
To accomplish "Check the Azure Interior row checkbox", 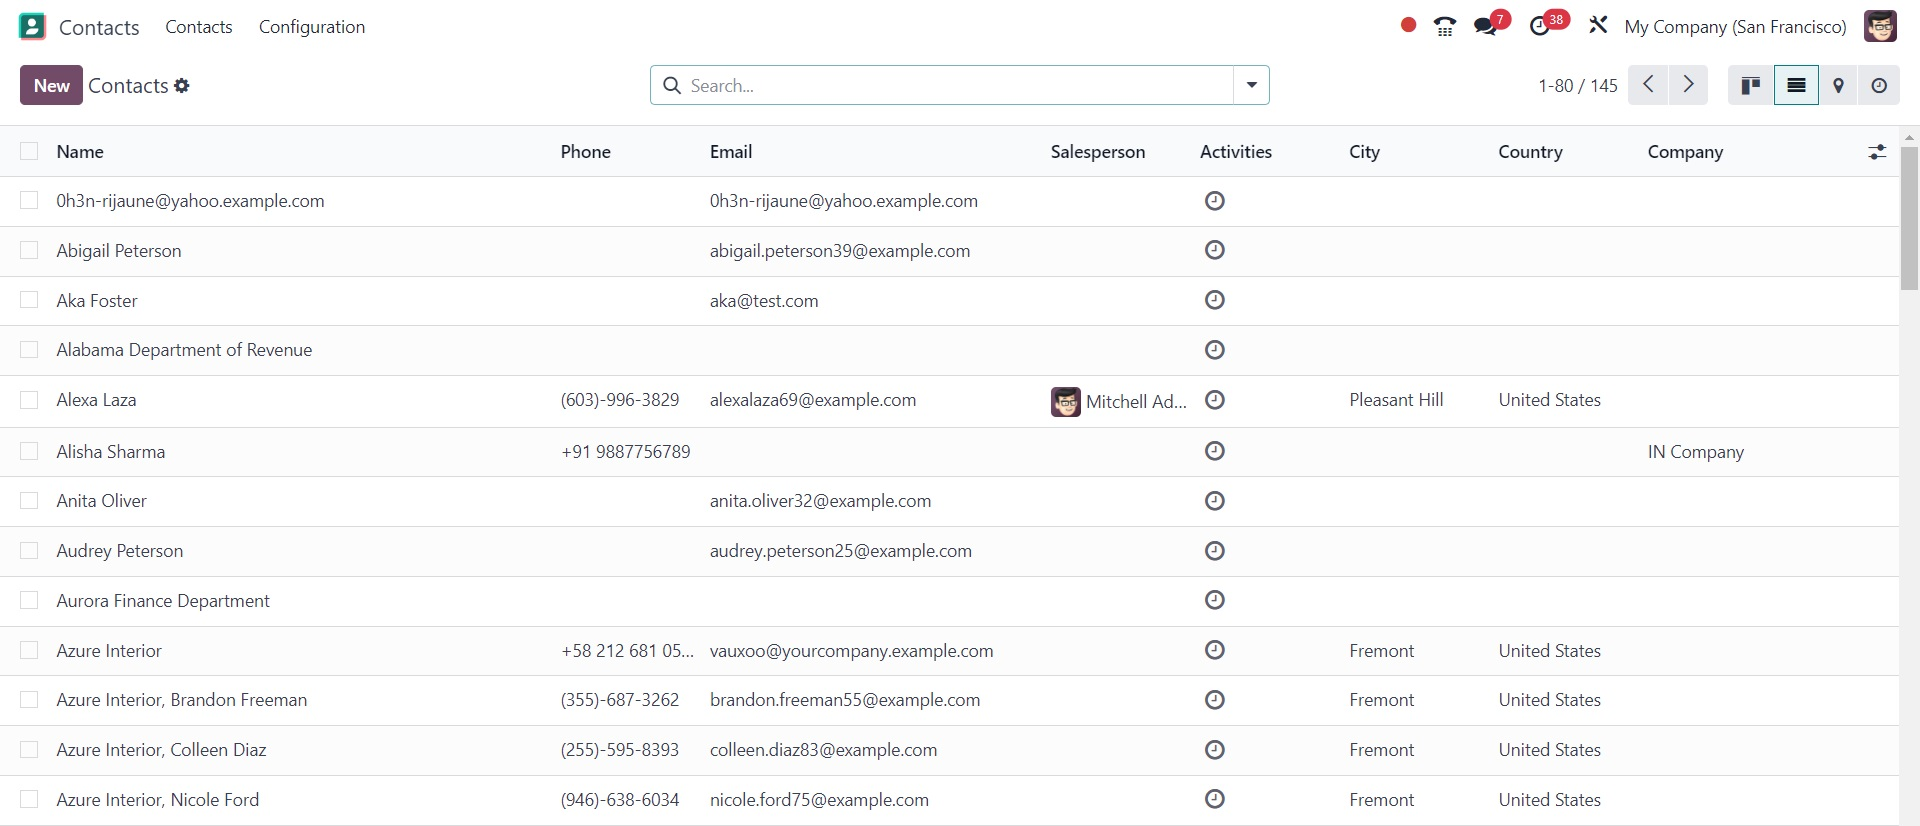I will point(29,650).
